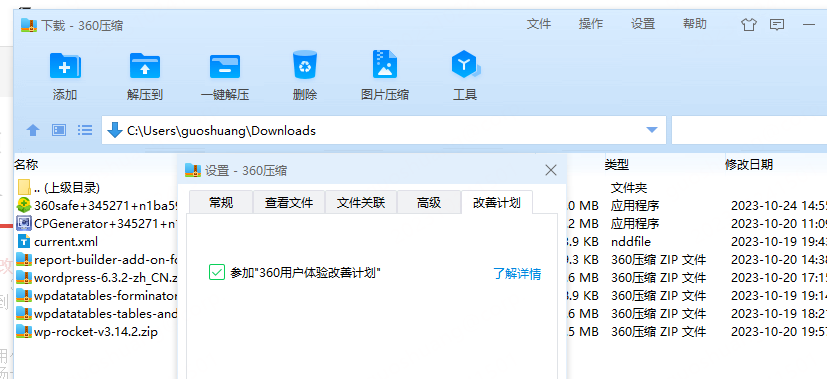Click the CPGenerator application file icon

point(24,223)
